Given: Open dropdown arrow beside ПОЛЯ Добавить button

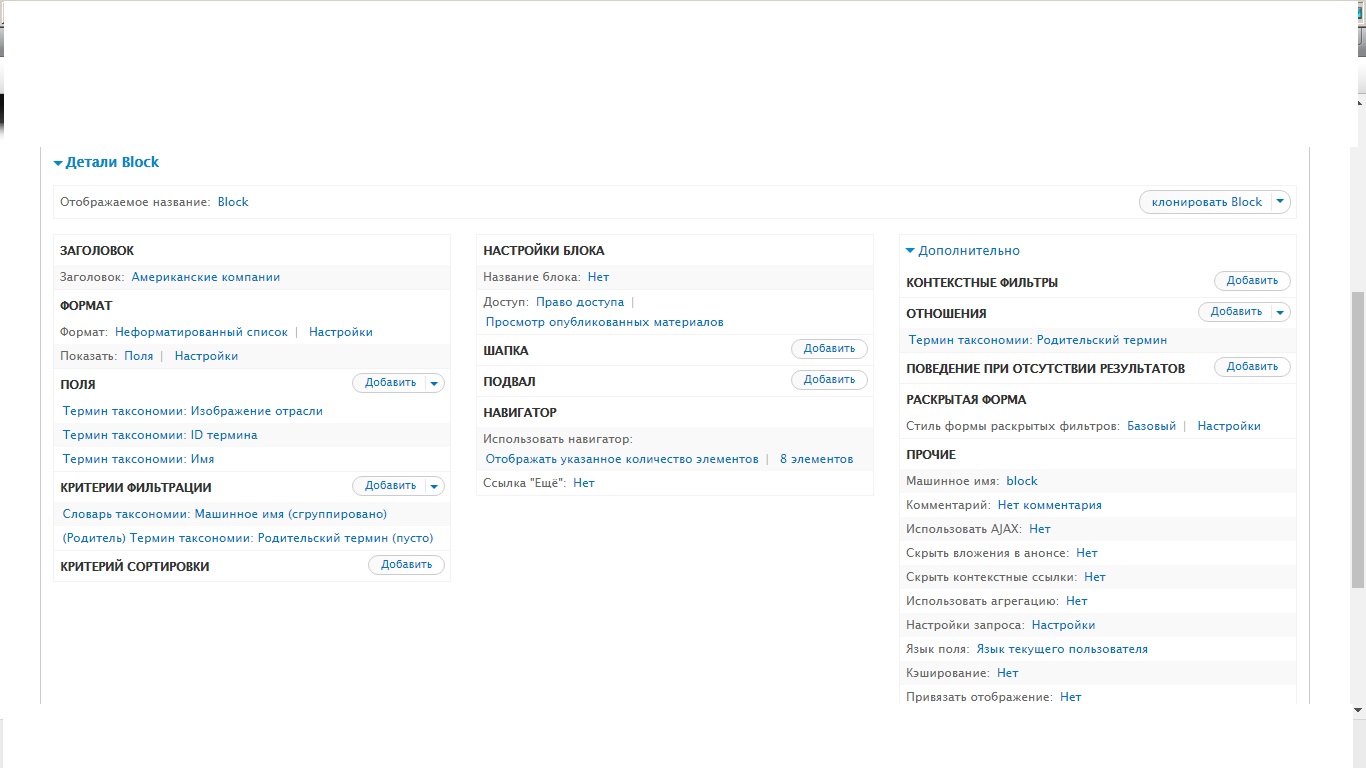Looking at the screenshot, I should click(434, 382).
